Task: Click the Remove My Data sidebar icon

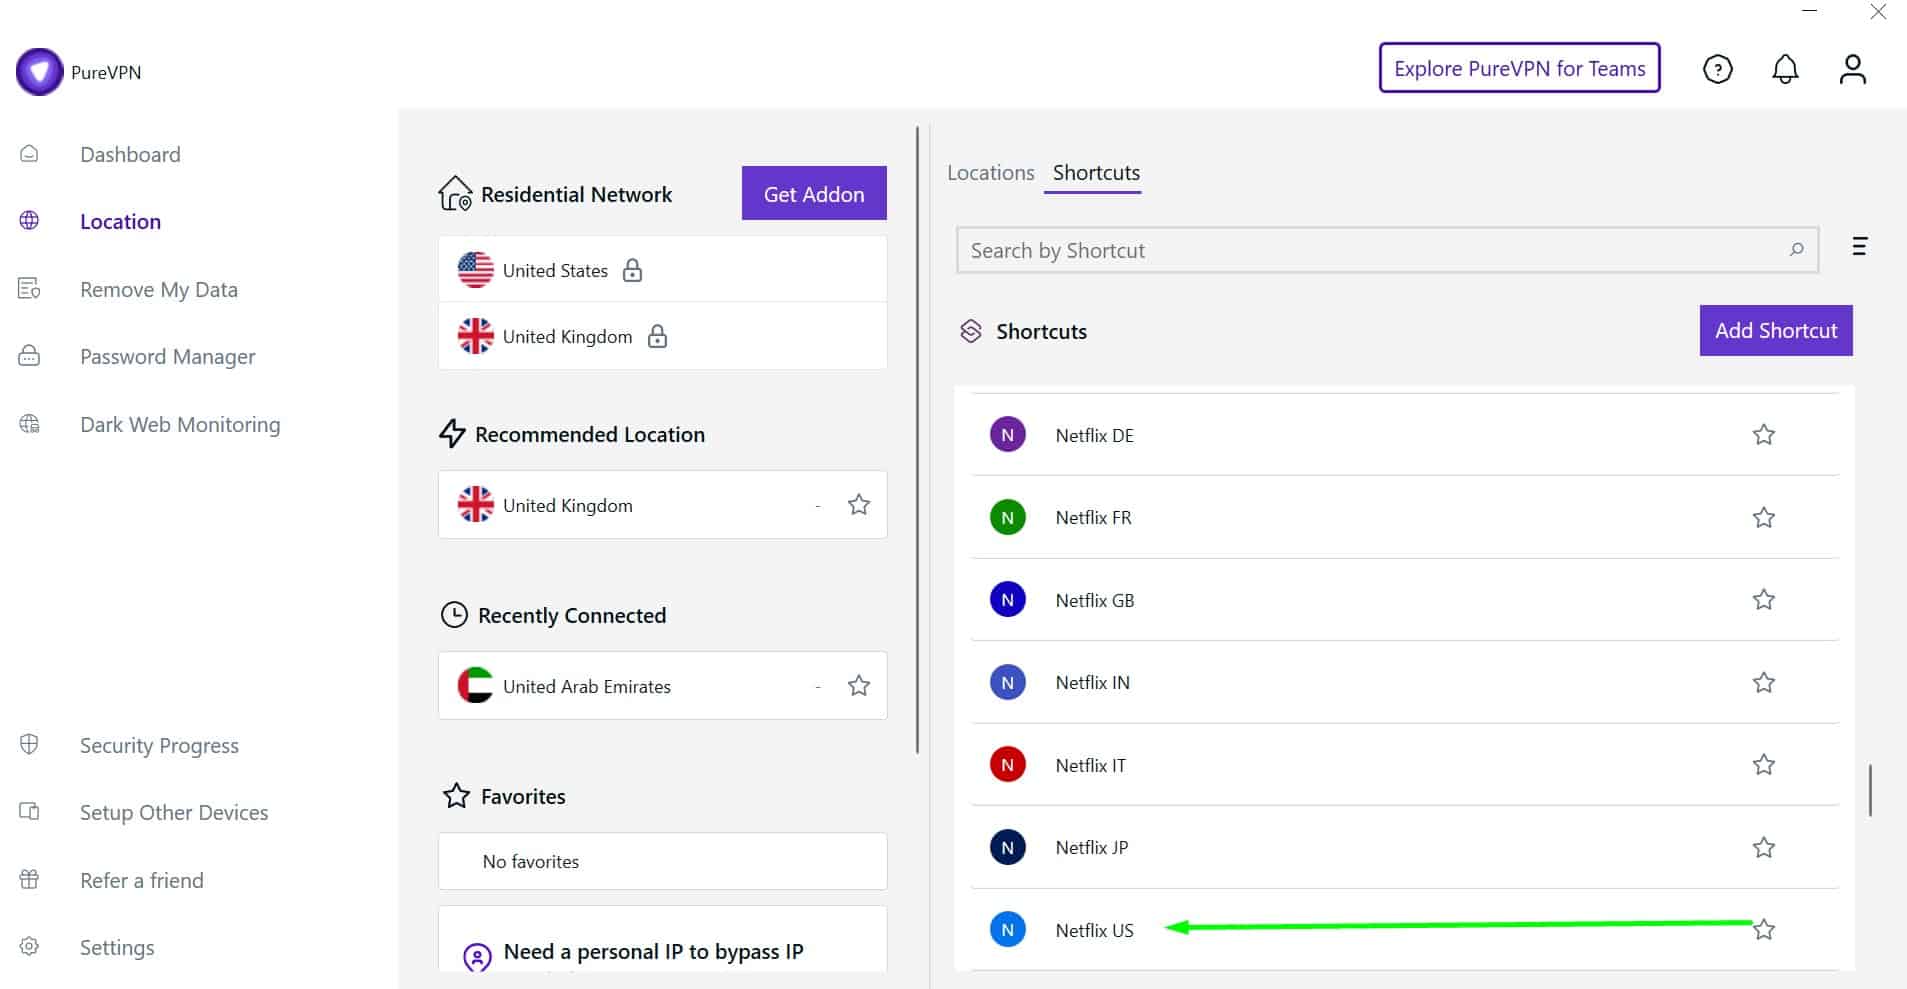Action: tap(29, 289)
